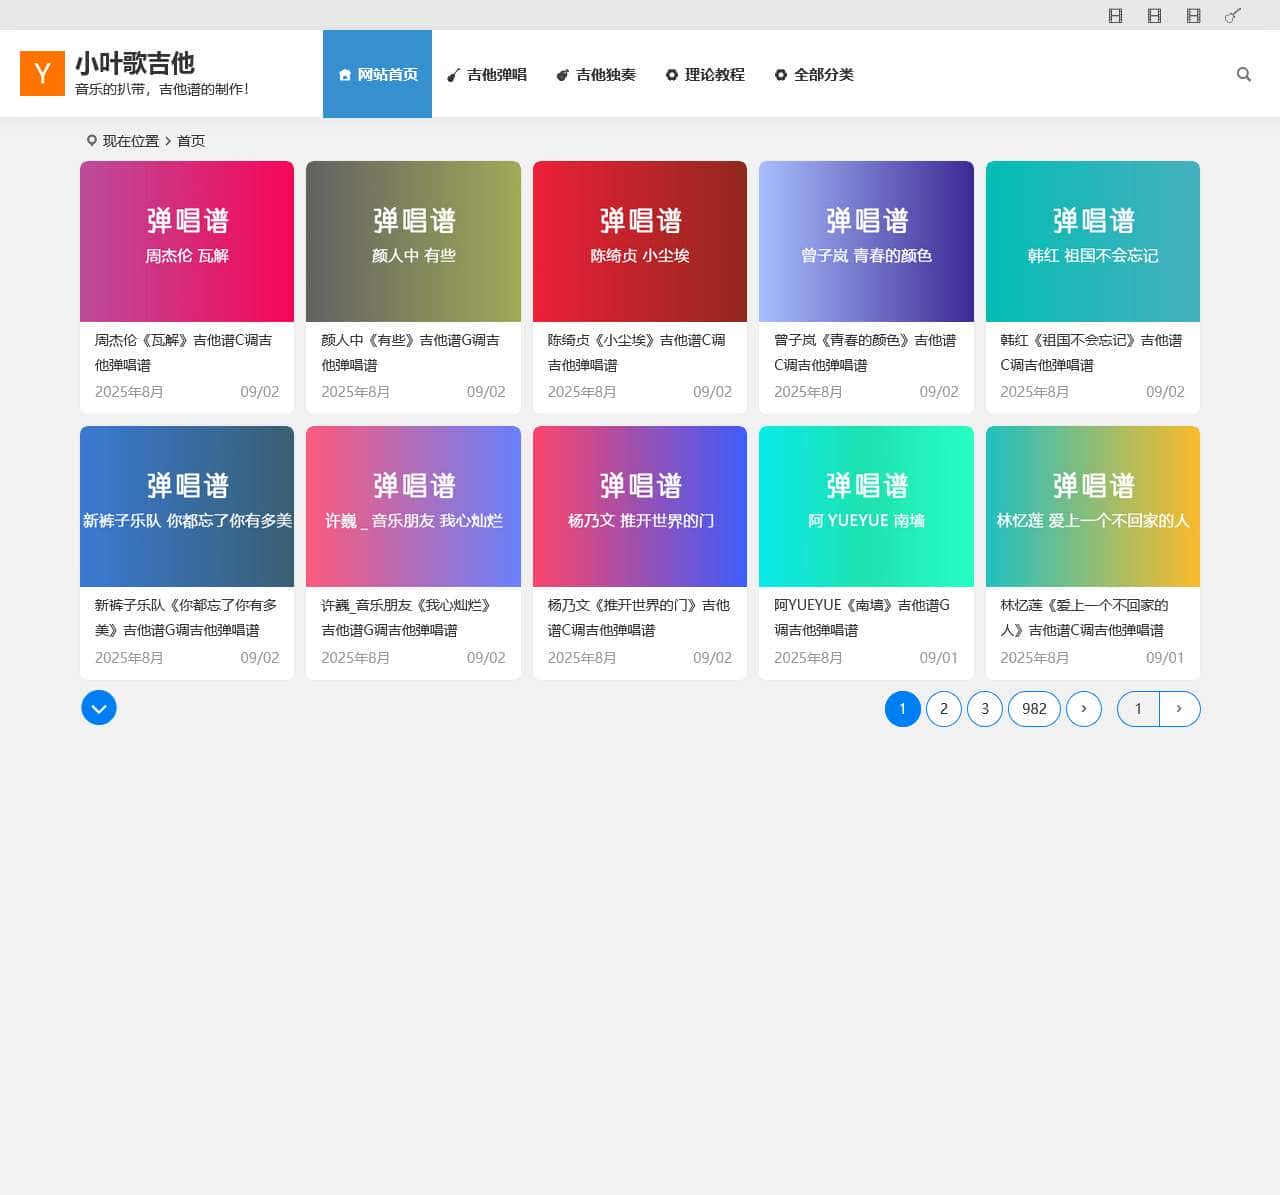Viewport: 1280px width, 1195px height.
Task: Open the 周杰伦 瓦解 cover thumbnail
Action: [x=187, y=241]
